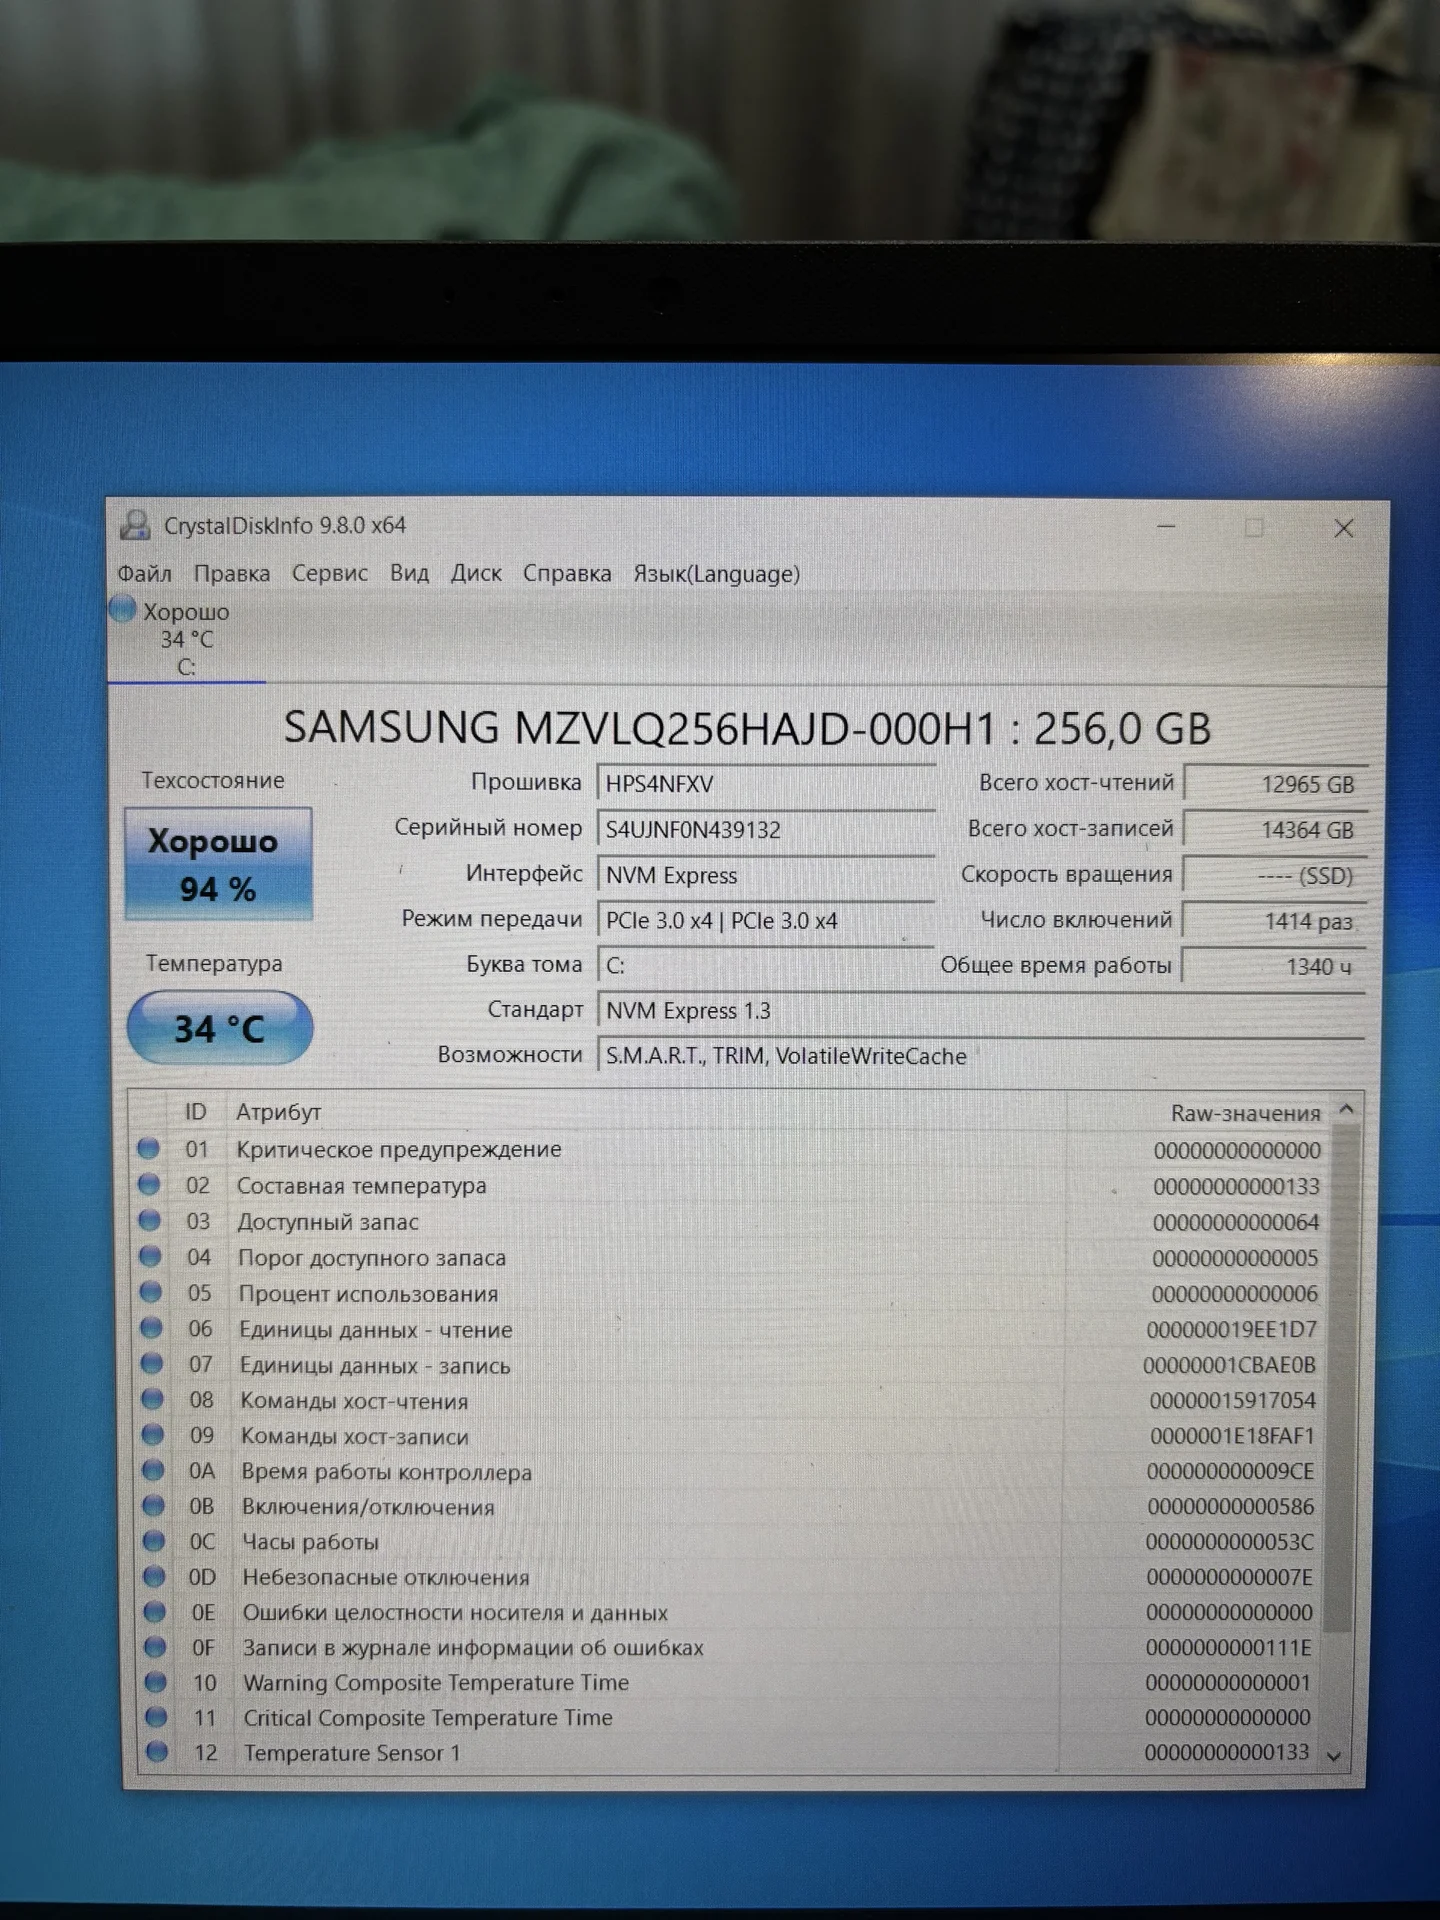This screenshot has height=1920, width=1440.
Task: Click status dot of Critical Composite Temperature Time
Action: point(156,1716)
